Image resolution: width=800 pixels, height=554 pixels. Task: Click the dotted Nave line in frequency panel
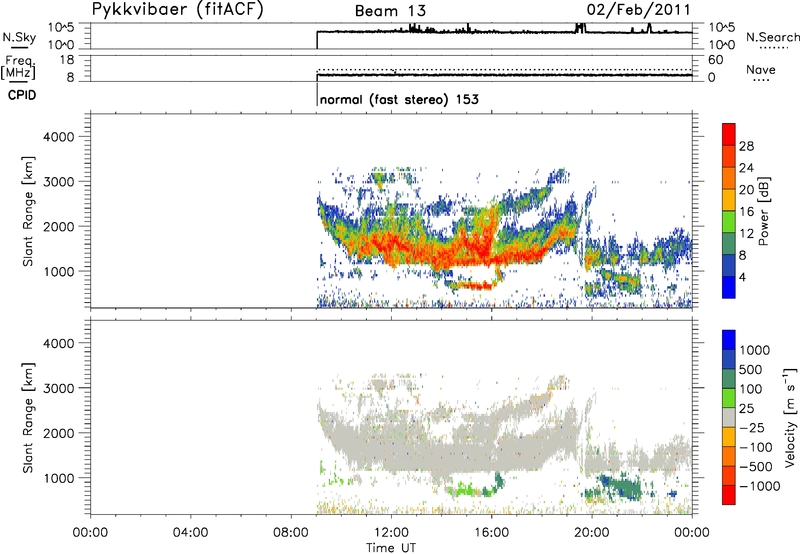coord(504,69)
